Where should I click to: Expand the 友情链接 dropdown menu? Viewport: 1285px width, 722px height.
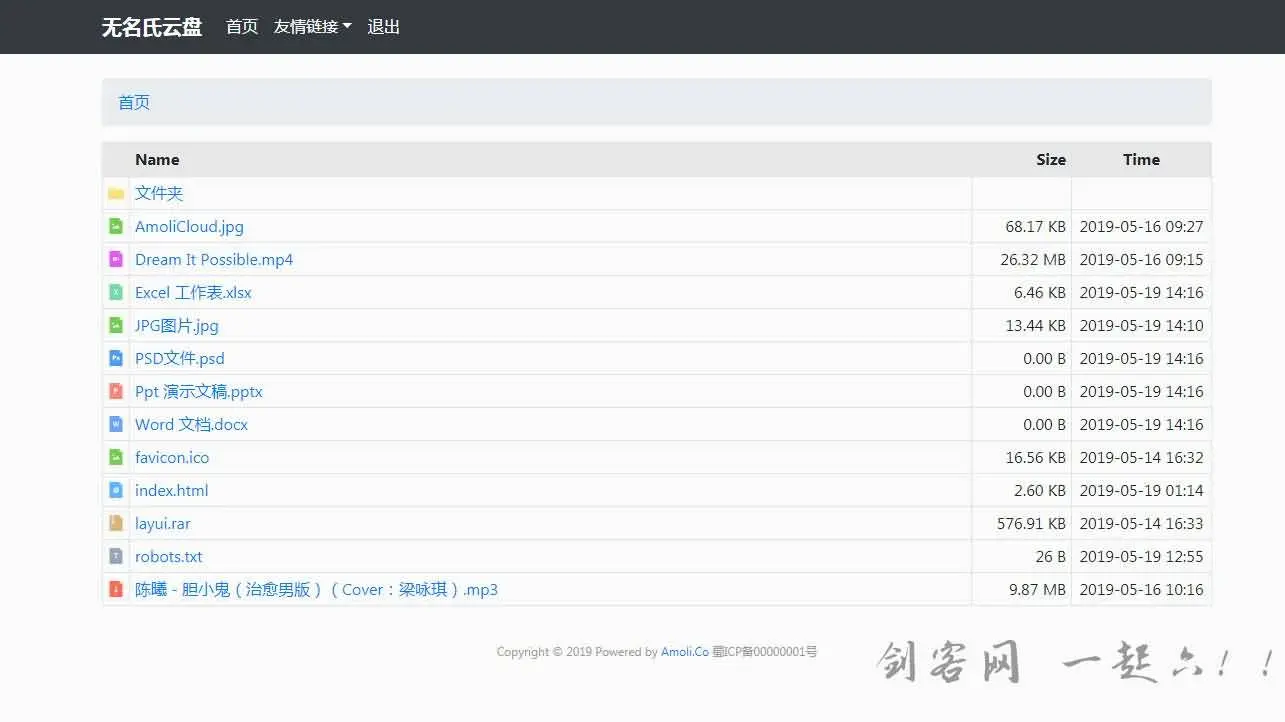(312, 27)
